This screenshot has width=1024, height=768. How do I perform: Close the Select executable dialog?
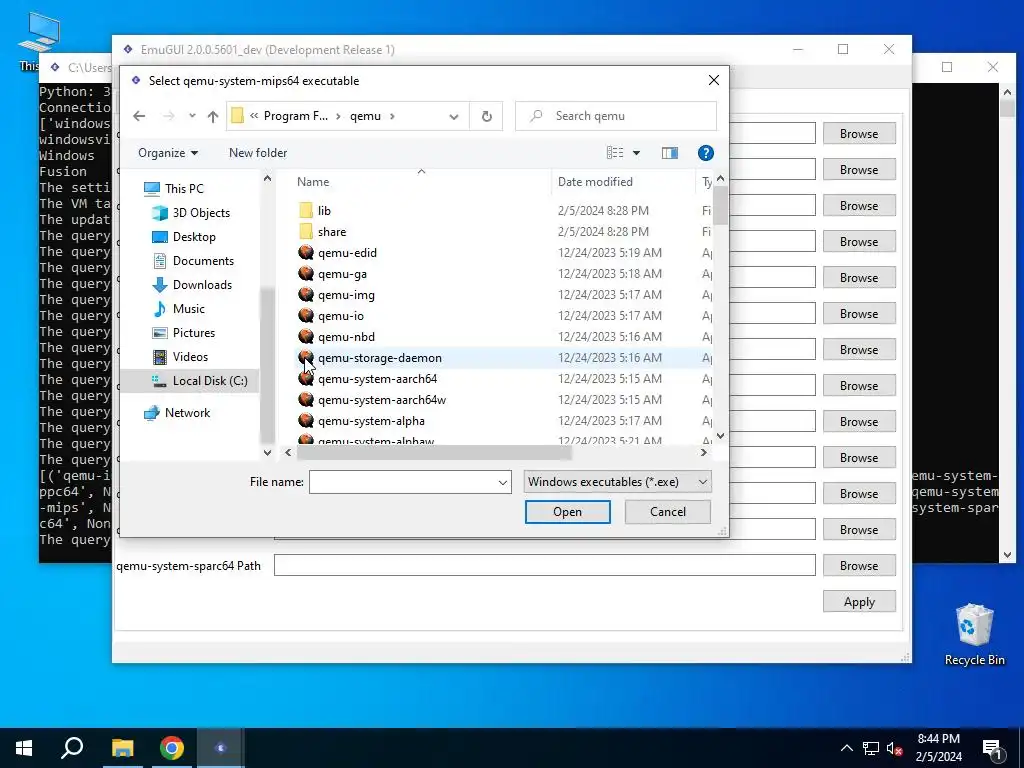pos(714,80)
